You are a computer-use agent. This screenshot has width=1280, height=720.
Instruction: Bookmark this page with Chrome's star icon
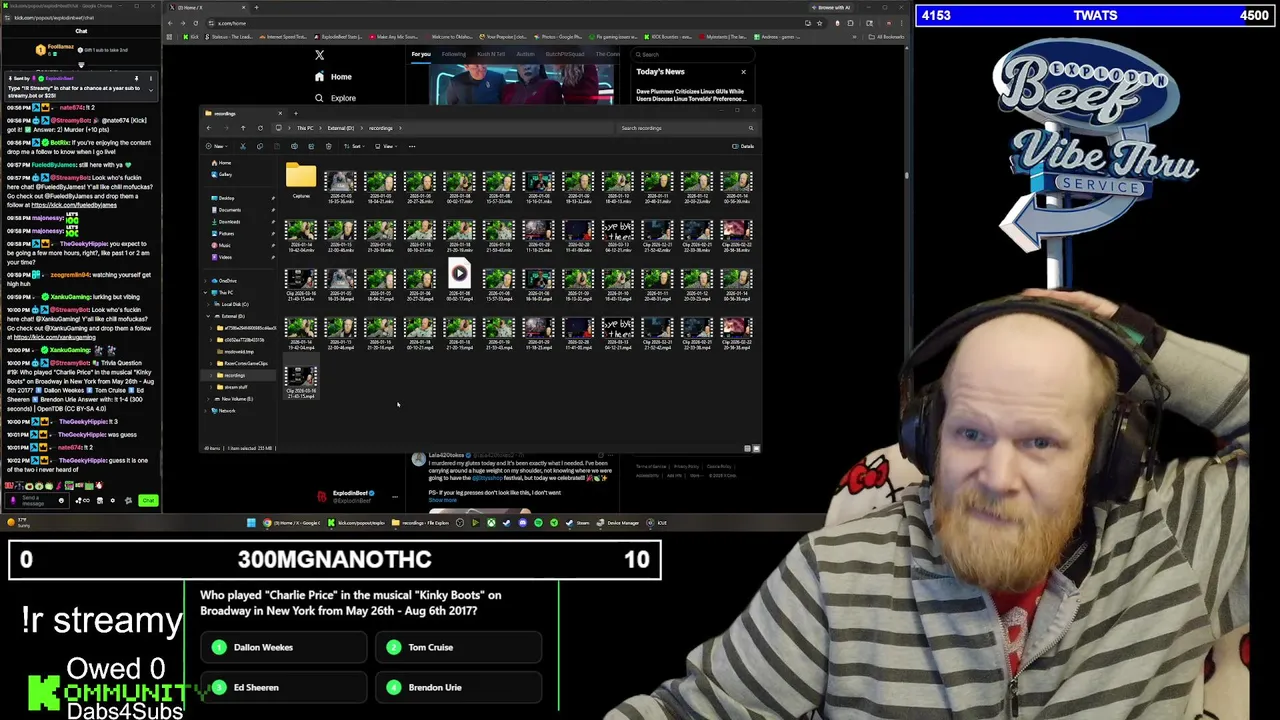tap(820, 23)
